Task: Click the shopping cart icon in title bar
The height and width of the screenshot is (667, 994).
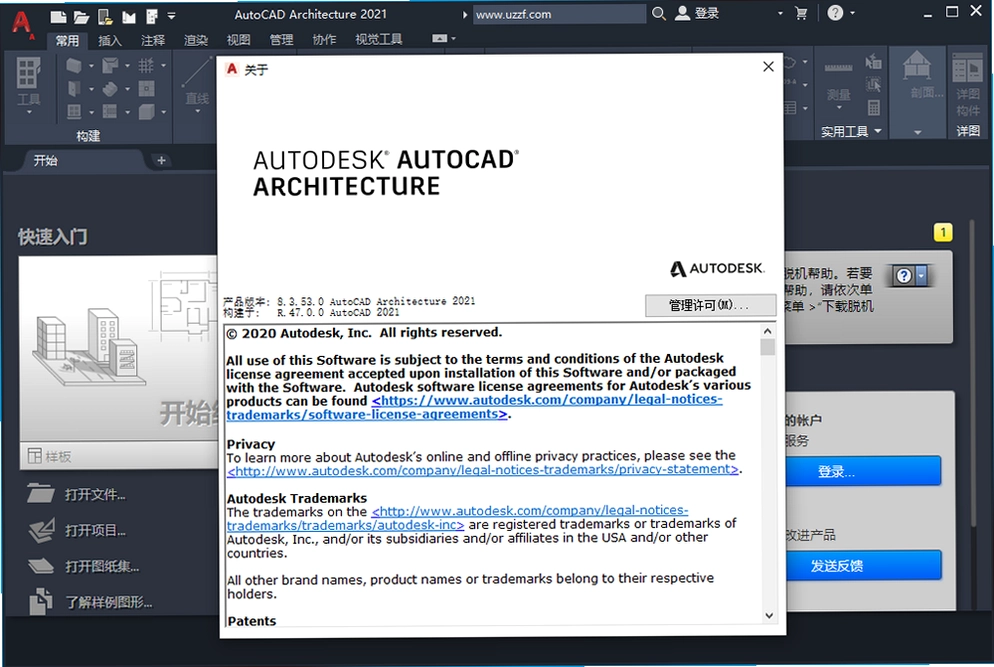Action: [x=801, y=13]
